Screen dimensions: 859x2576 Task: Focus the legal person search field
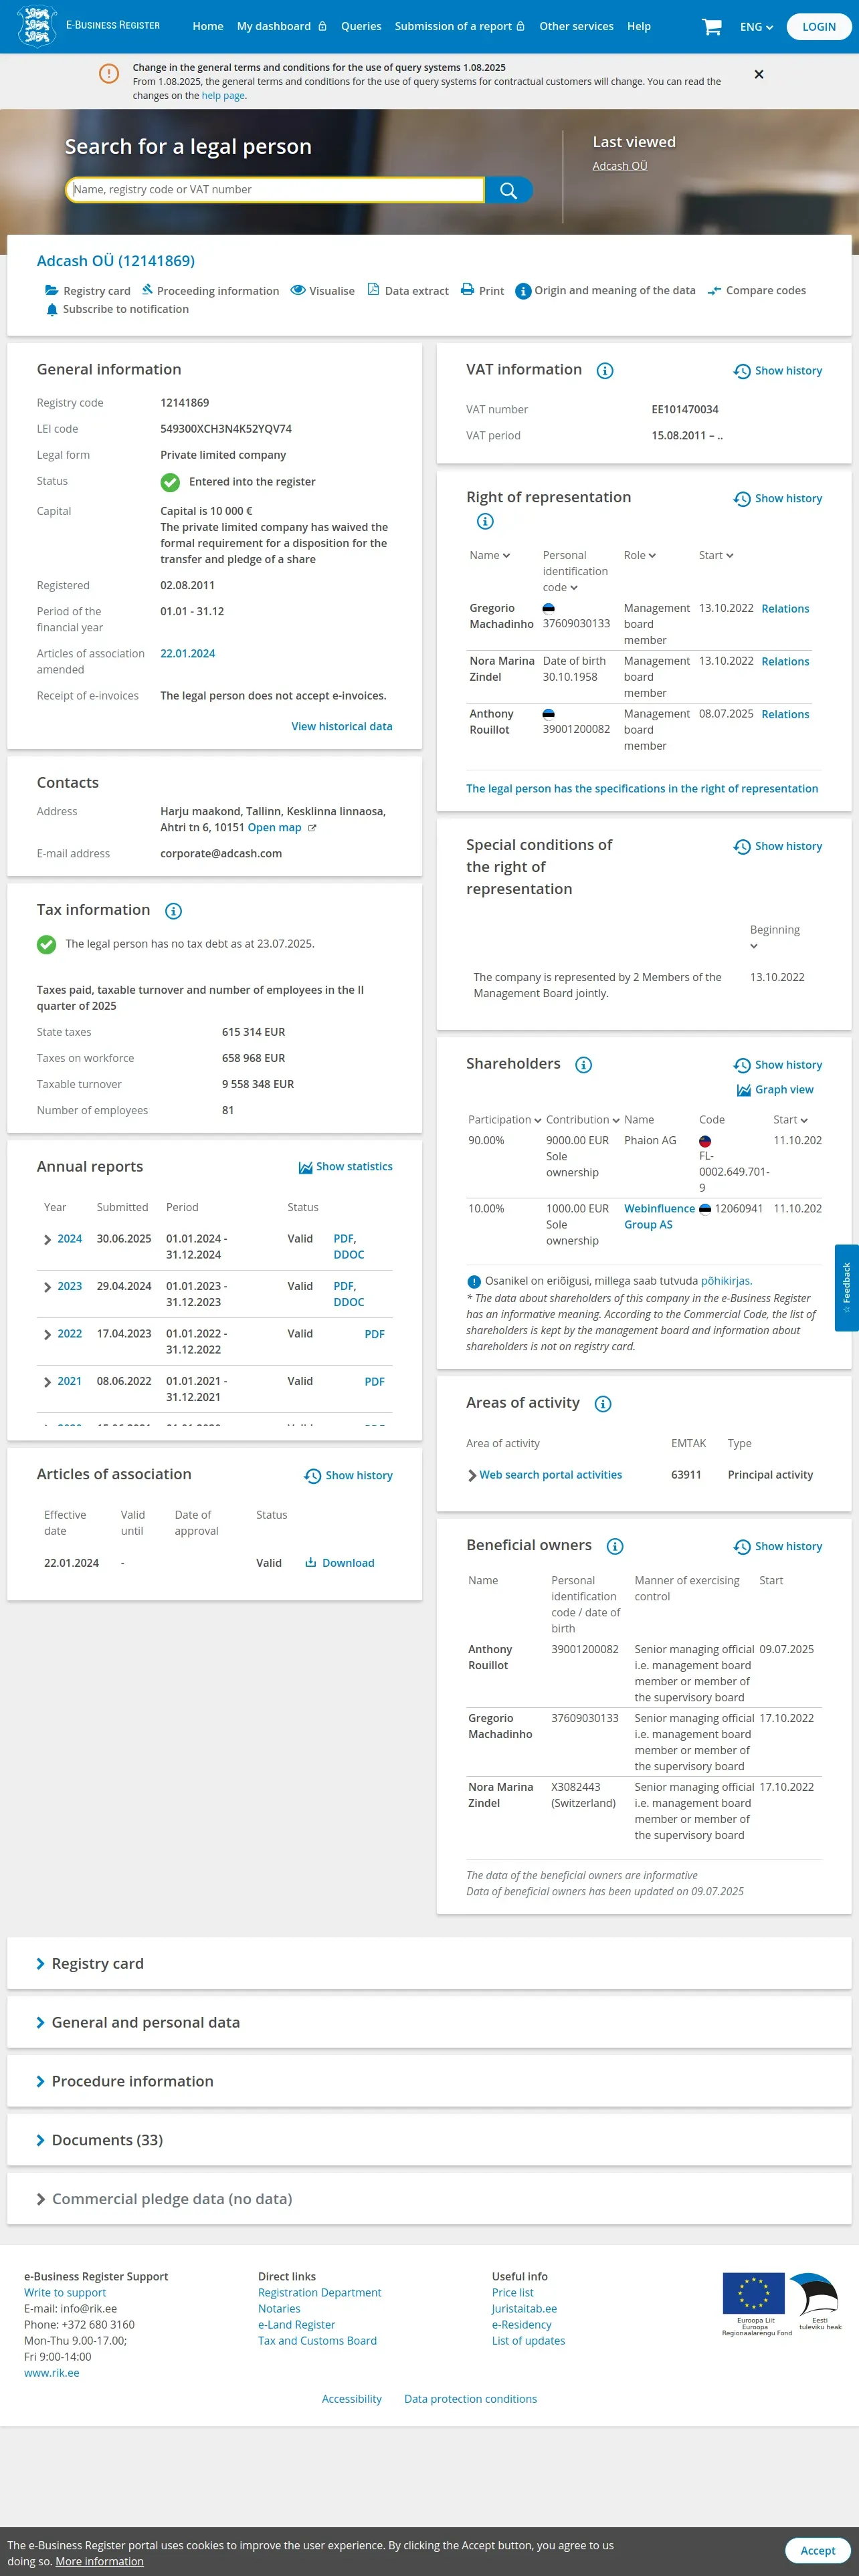[275, 190]
